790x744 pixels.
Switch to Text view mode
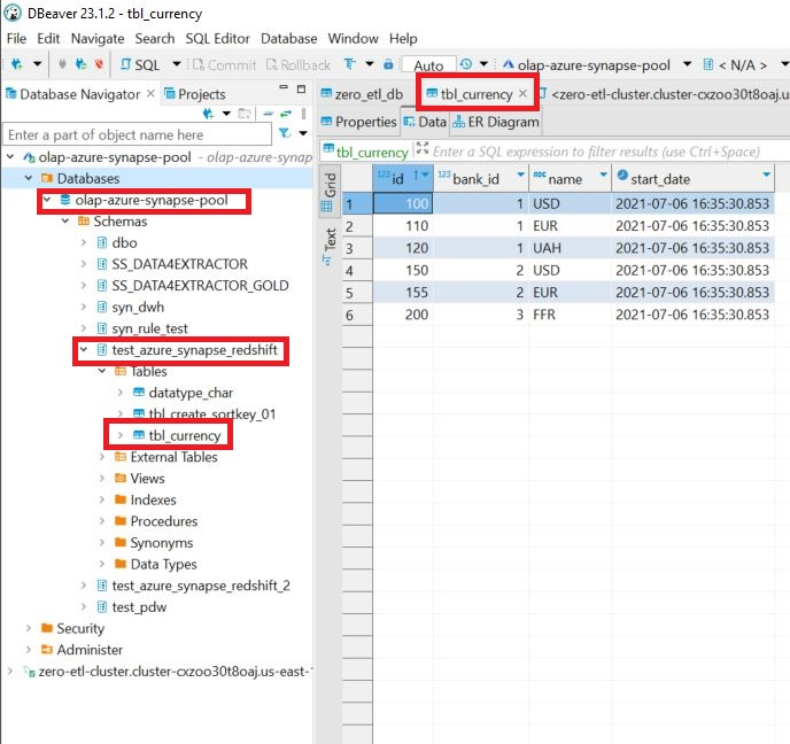click(329, 245)
